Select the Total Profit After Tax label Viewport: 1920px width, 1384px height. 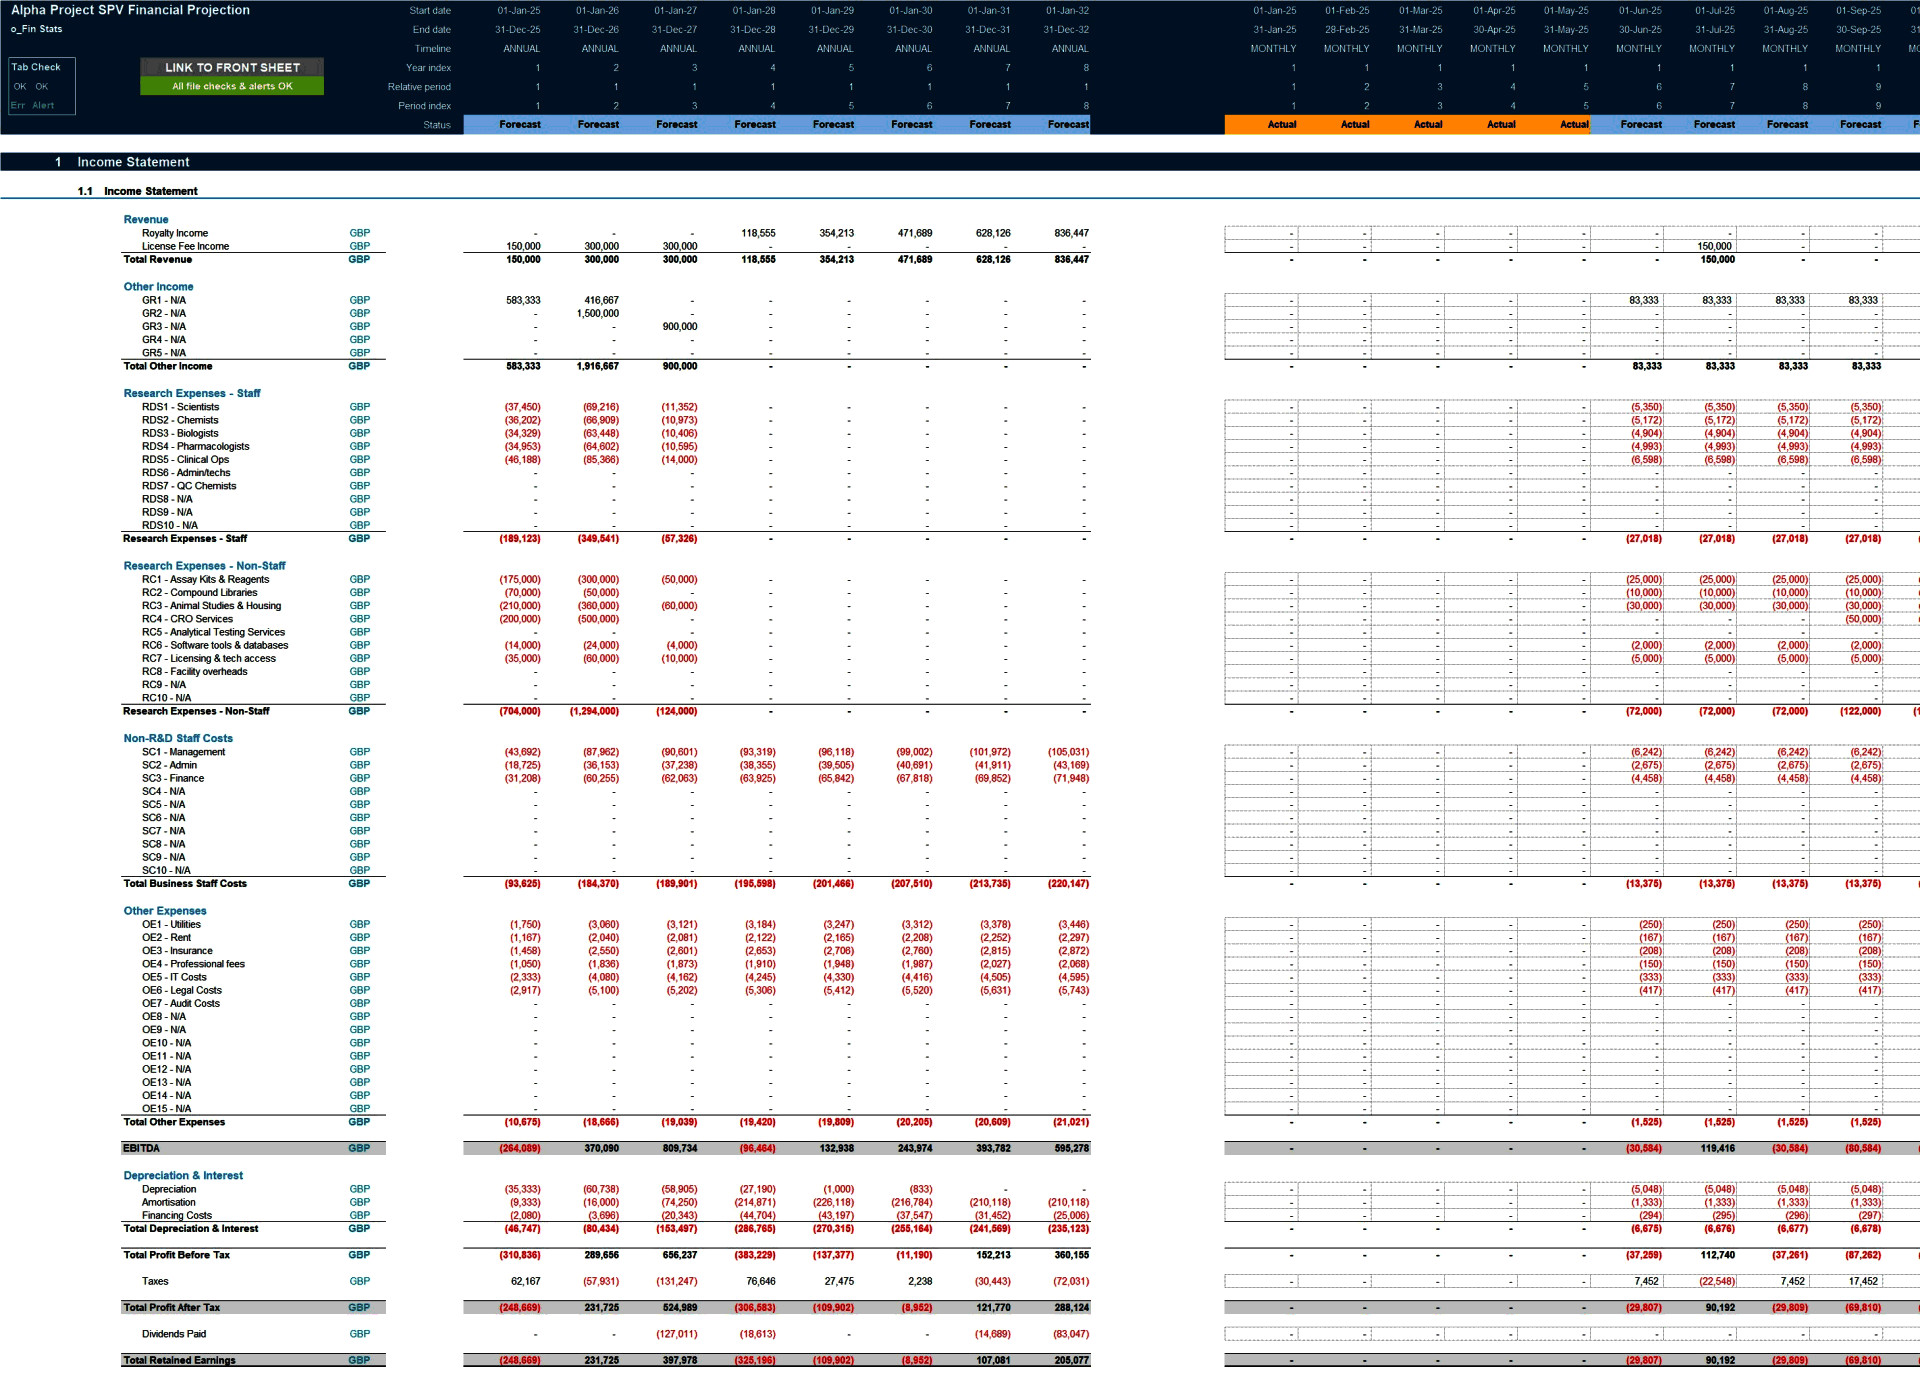171,1307
